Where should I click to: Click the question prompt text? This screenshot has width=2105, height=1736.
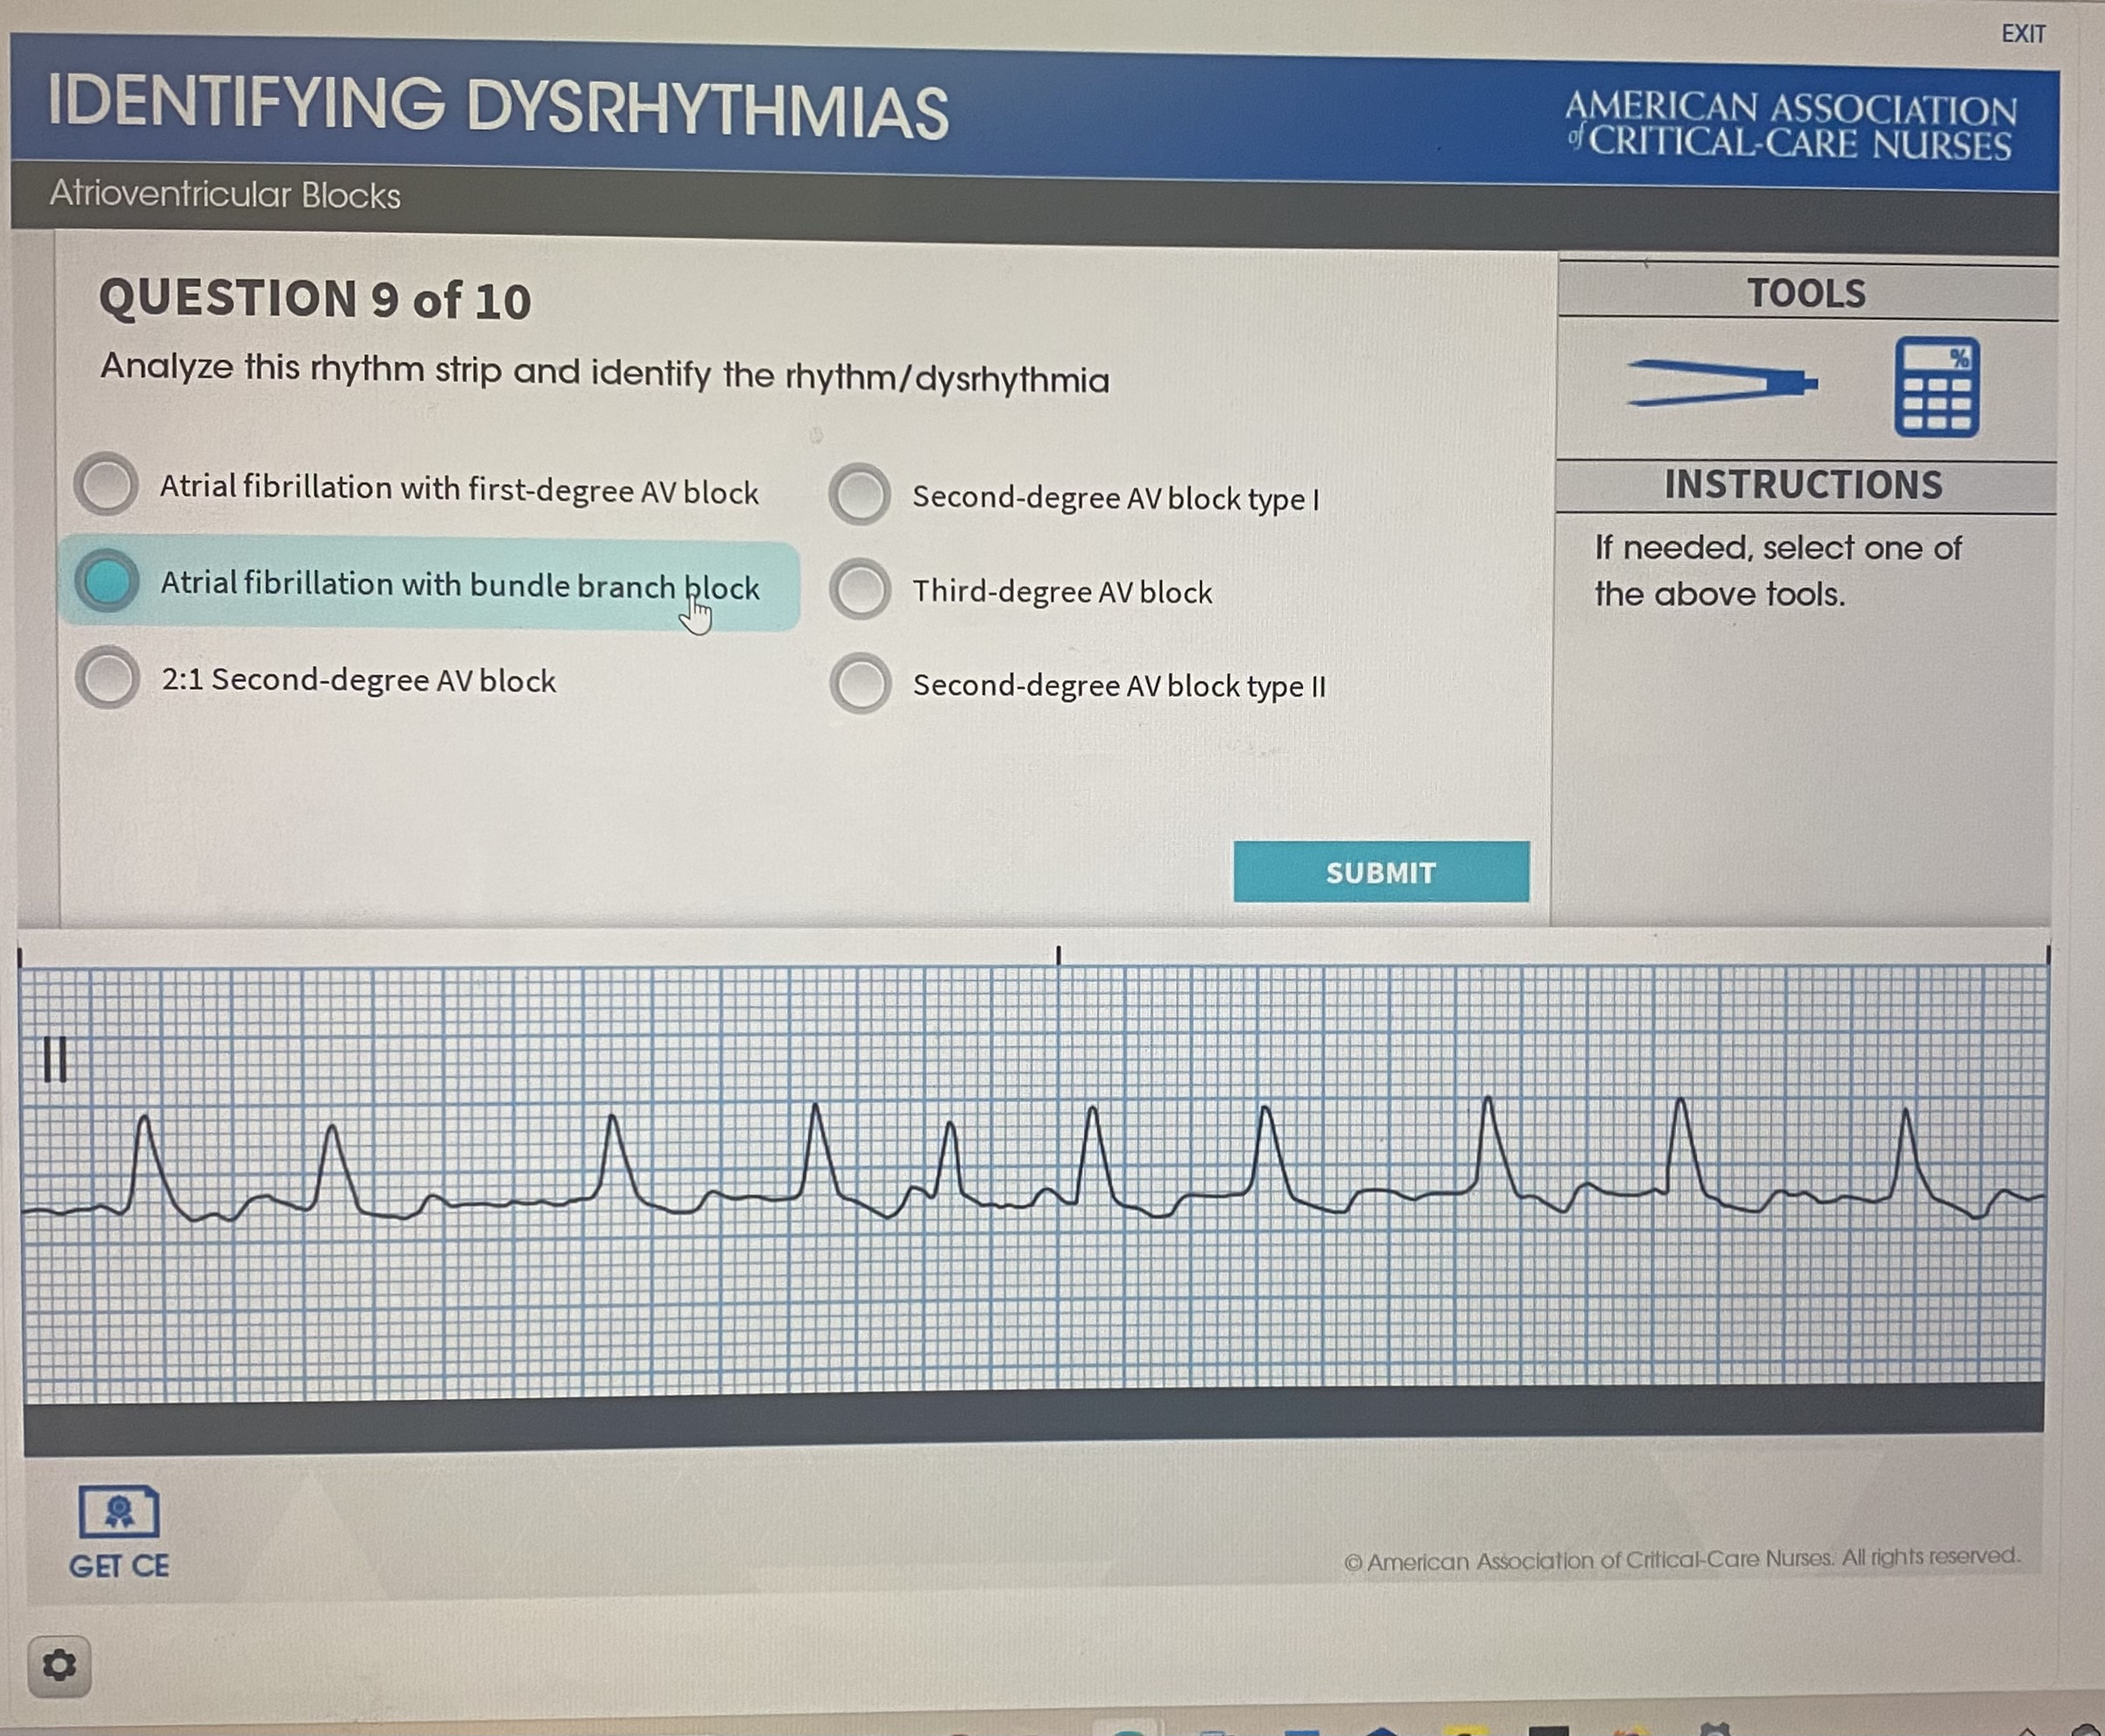(x=605, y=373)
